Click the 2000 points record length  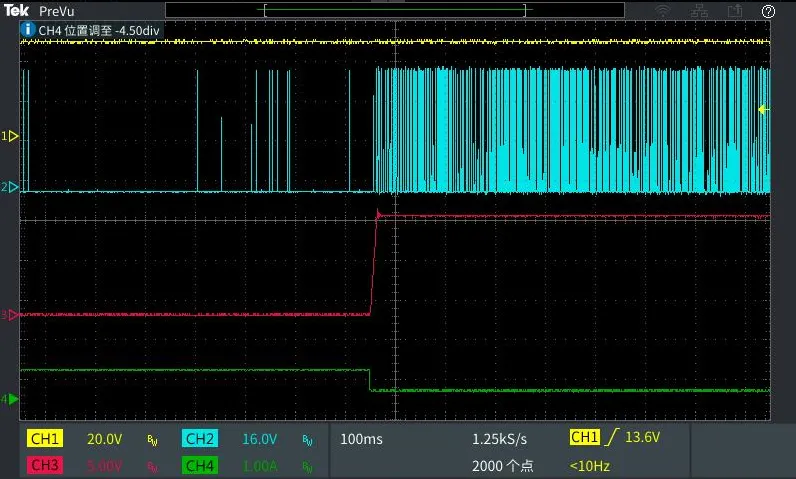(503, 465)
